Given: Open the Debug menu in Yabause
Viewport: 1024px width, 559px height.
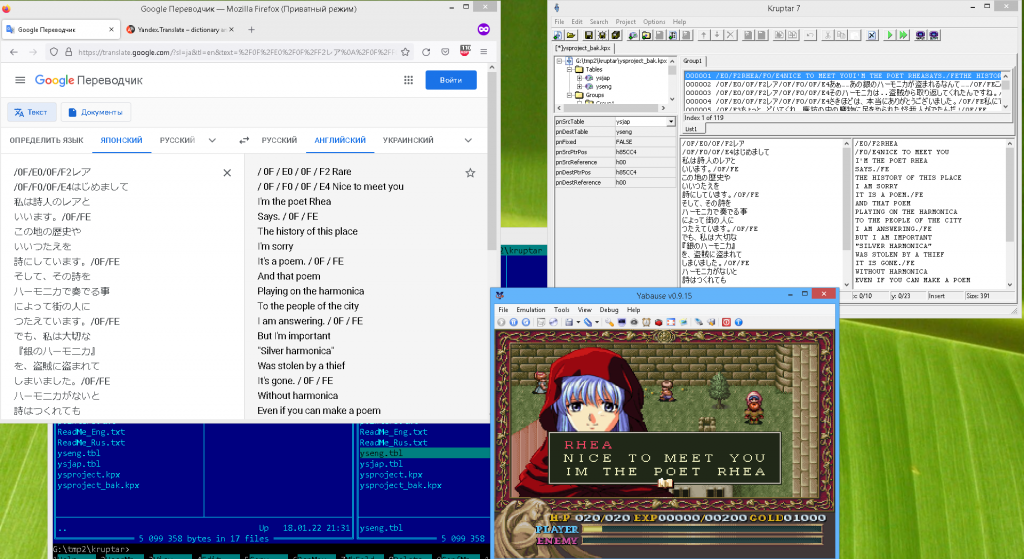Looking at the screenshot, I should pos(609,310).
